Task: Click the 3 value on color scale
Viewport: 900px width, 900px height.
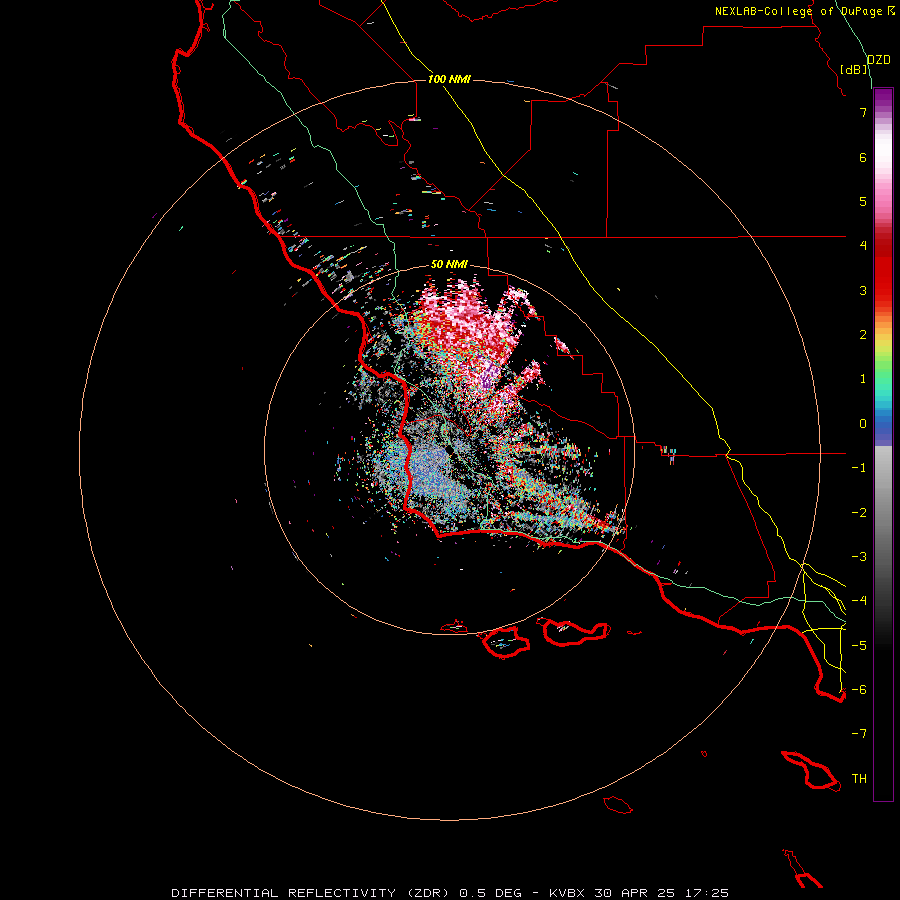Action: [x=863, y=290]
